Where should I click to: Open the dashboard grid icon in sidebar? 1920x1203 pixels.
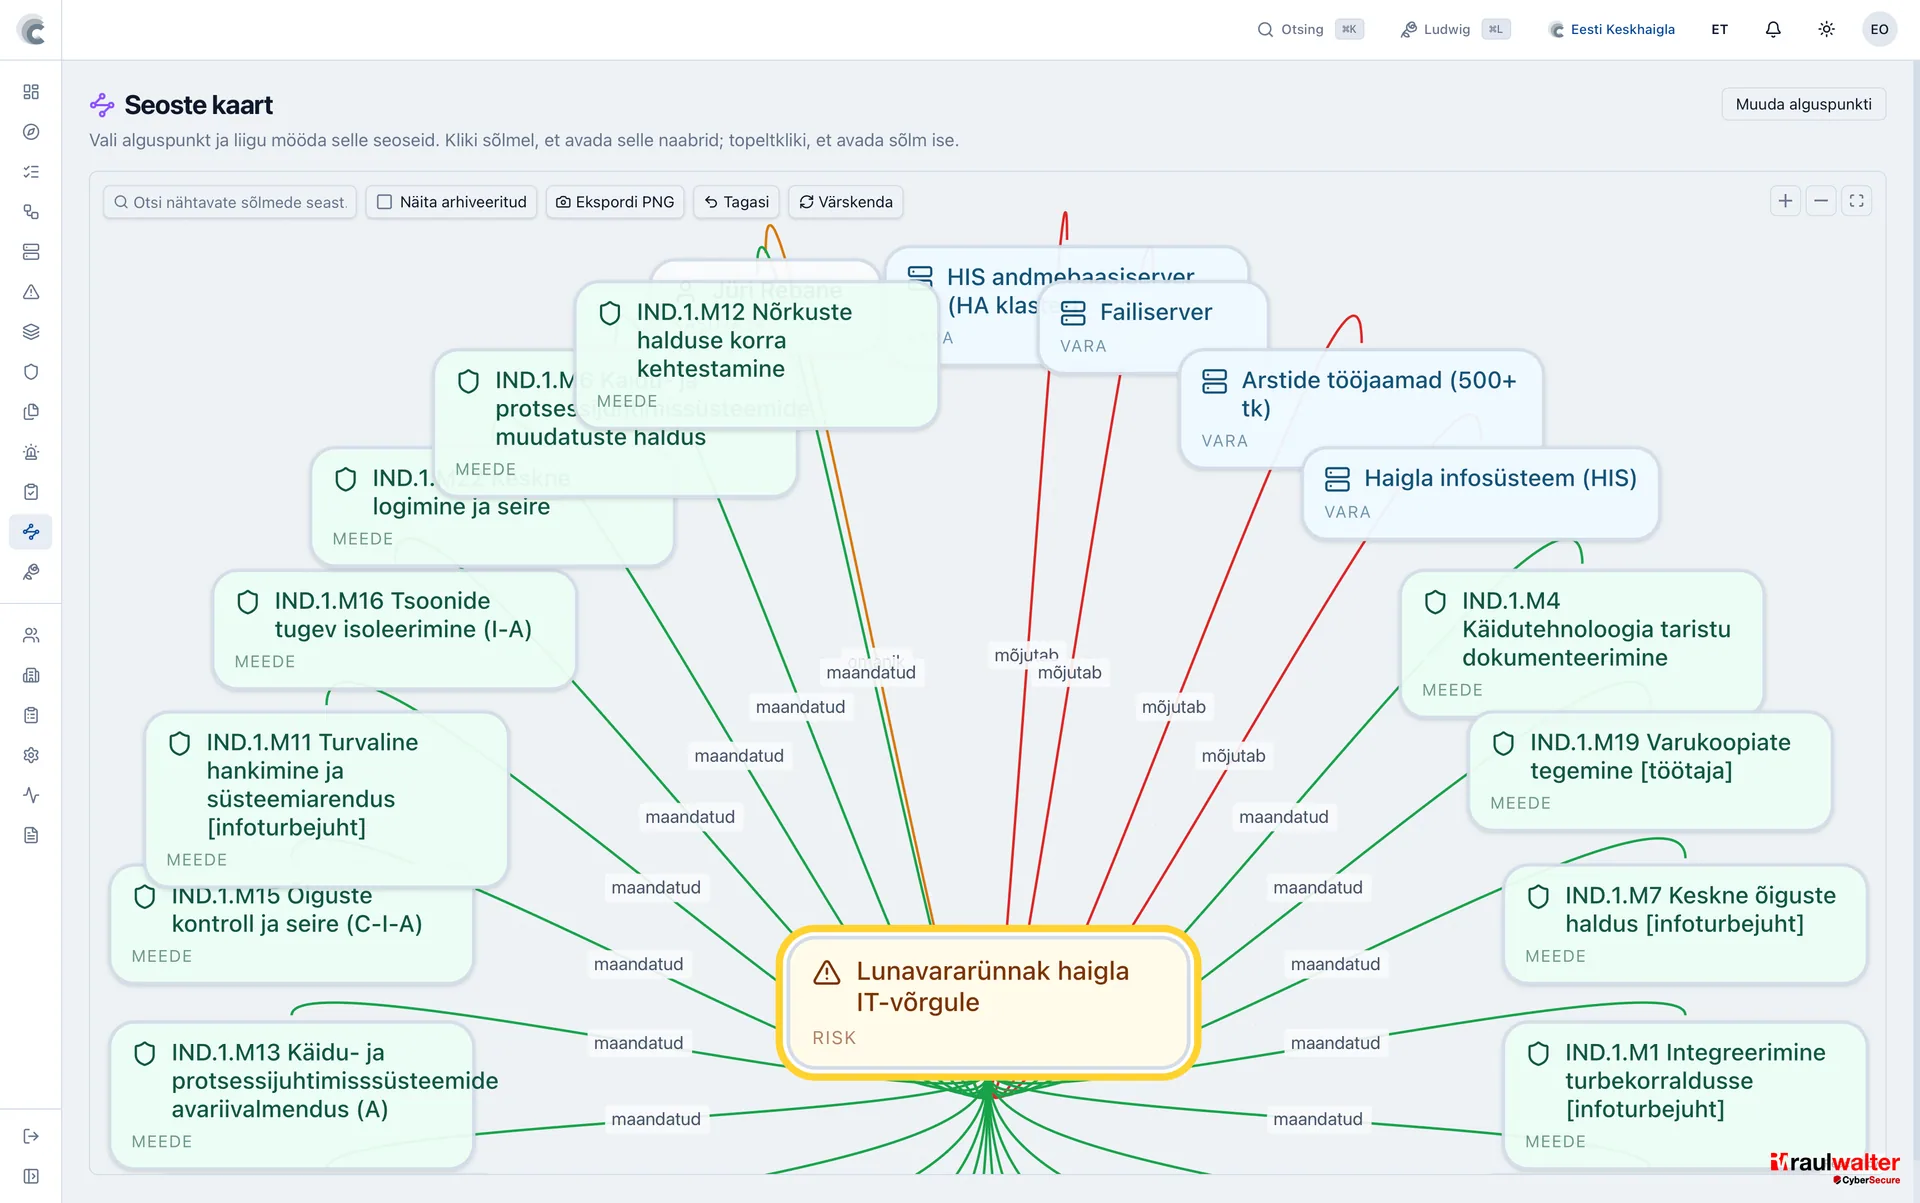[x=31, y=92]
